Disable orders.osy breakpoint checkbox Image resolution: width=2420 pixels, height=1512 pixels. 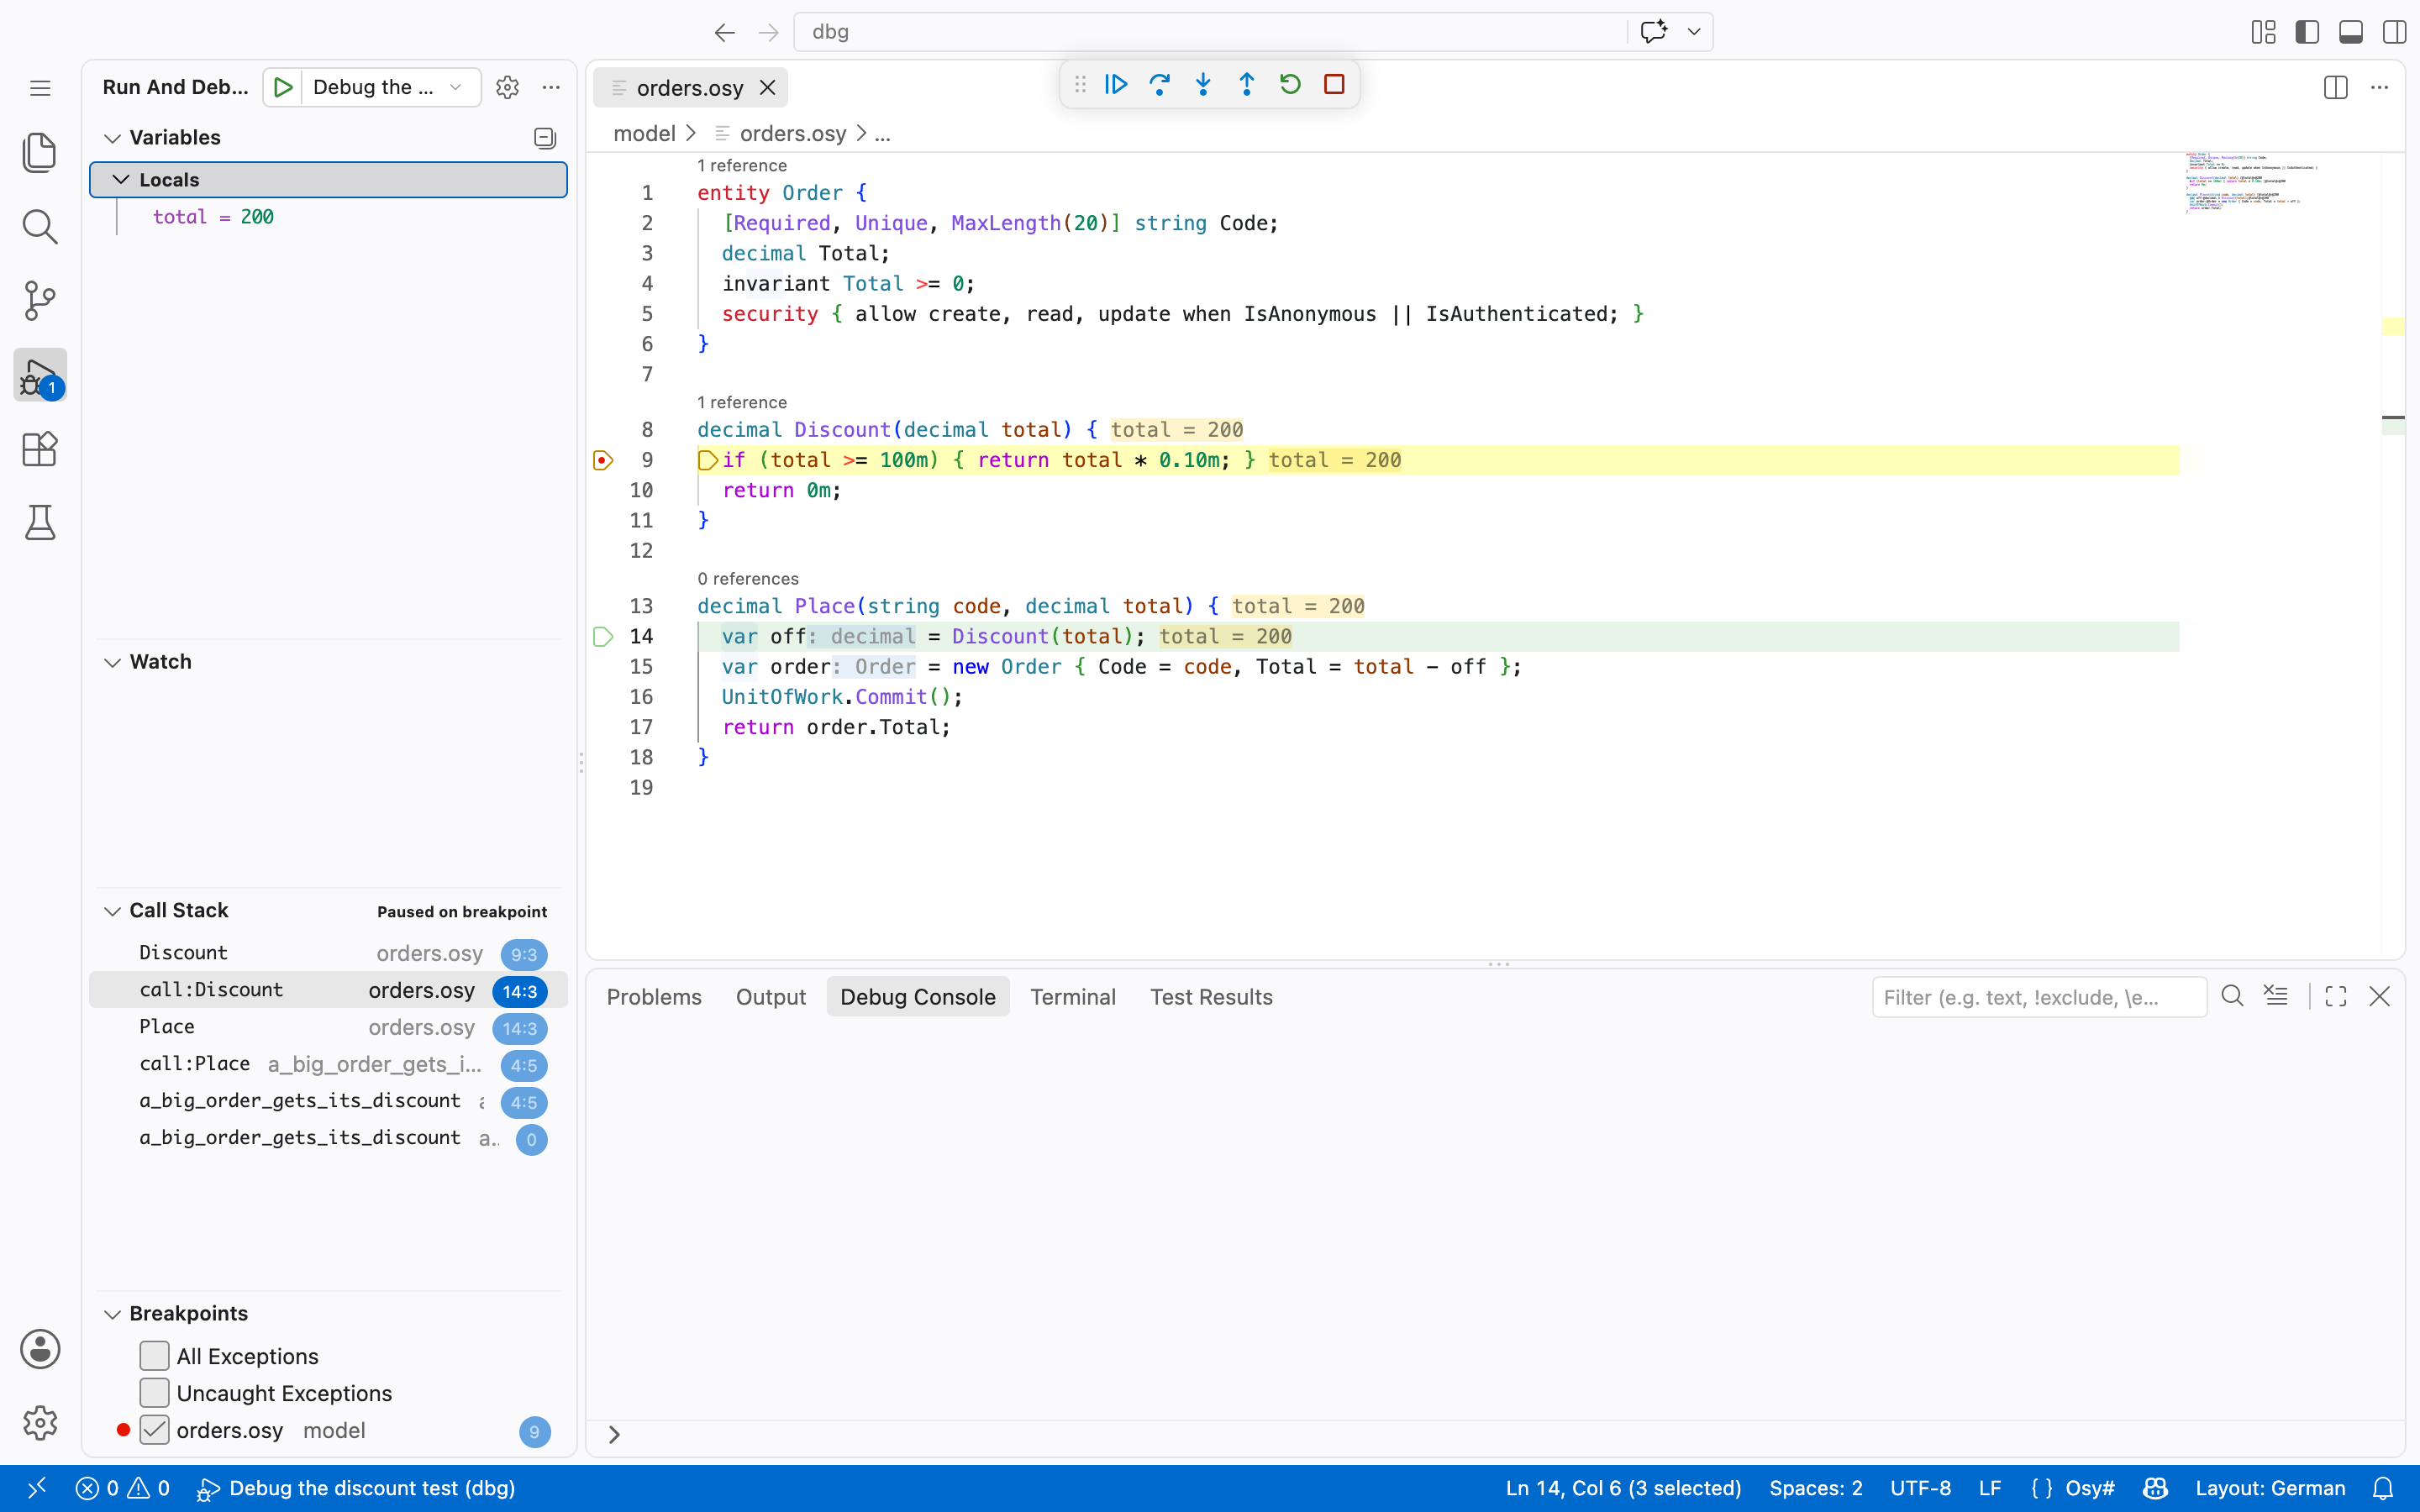pos(154,1430)
